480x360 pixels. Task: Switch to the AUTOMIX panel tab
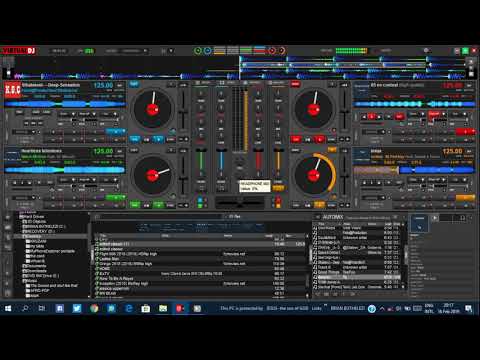[x=333, y=217]
